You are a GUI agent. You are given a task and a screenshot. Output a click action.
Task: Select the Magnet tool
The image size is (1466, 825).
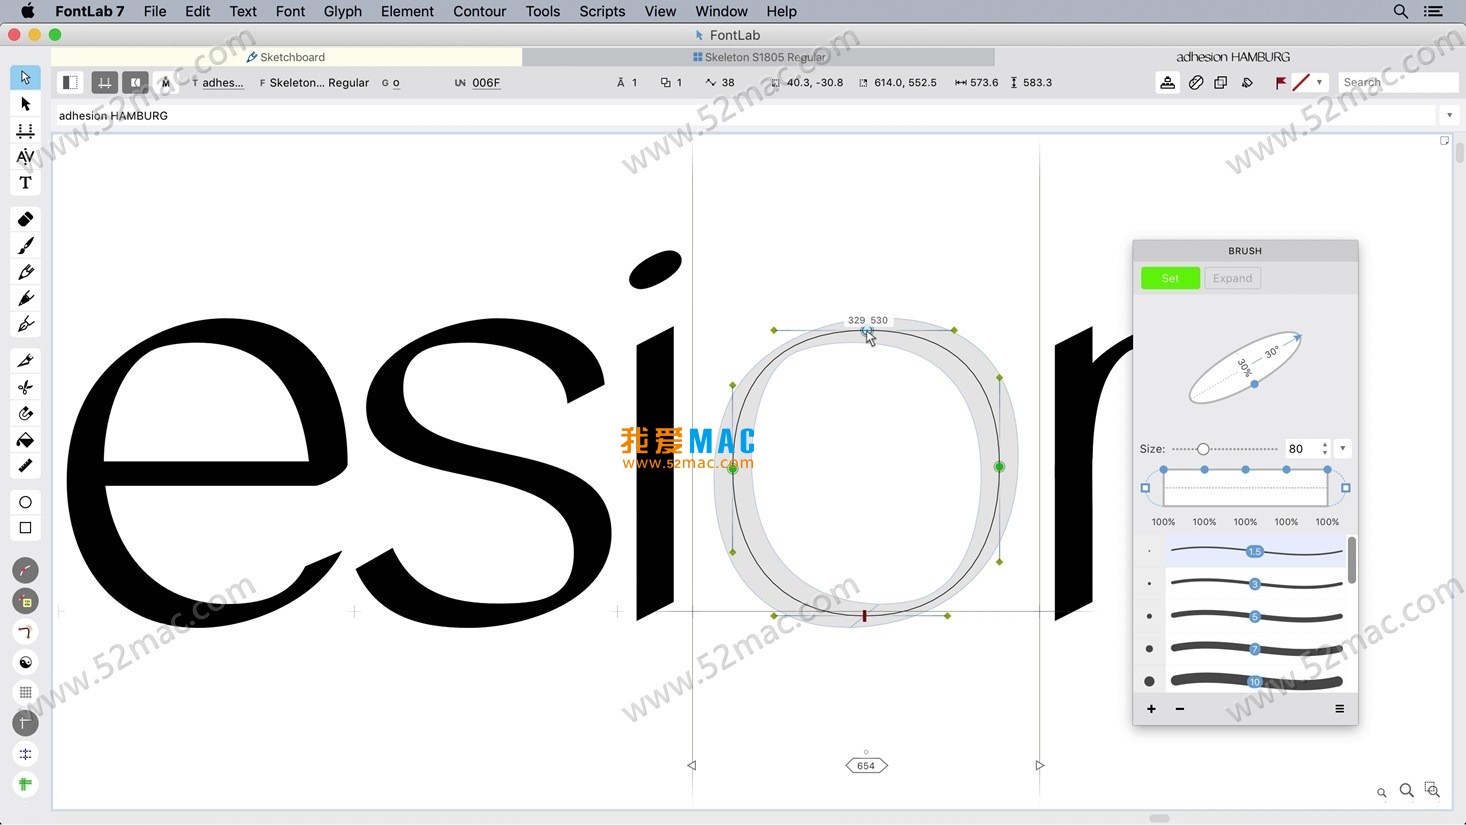tap(25, 413)
